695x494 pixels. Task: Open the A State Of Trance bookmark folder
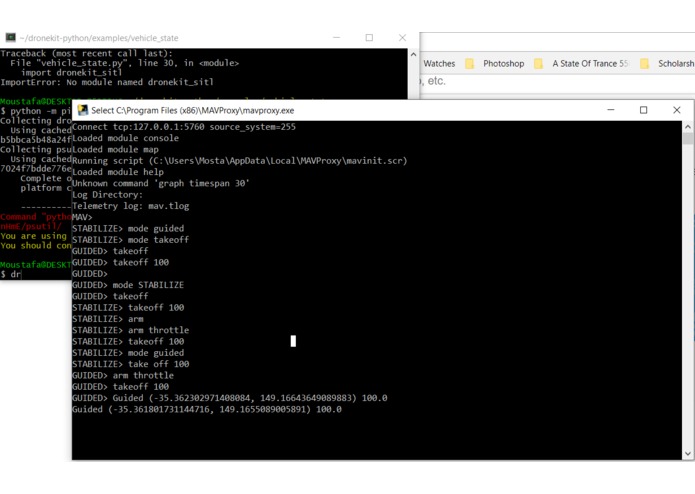click(x=590, y=63)
